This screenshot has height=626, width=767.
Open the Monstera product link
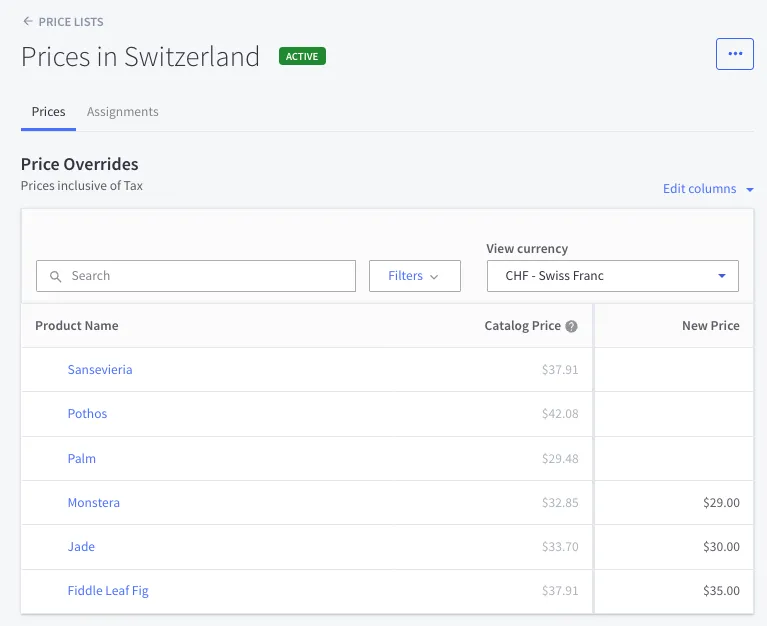coord(93,503)
